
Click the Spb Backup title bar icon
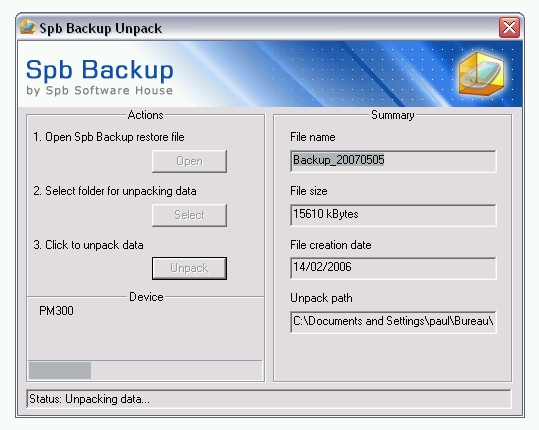(x=28, y=27)
